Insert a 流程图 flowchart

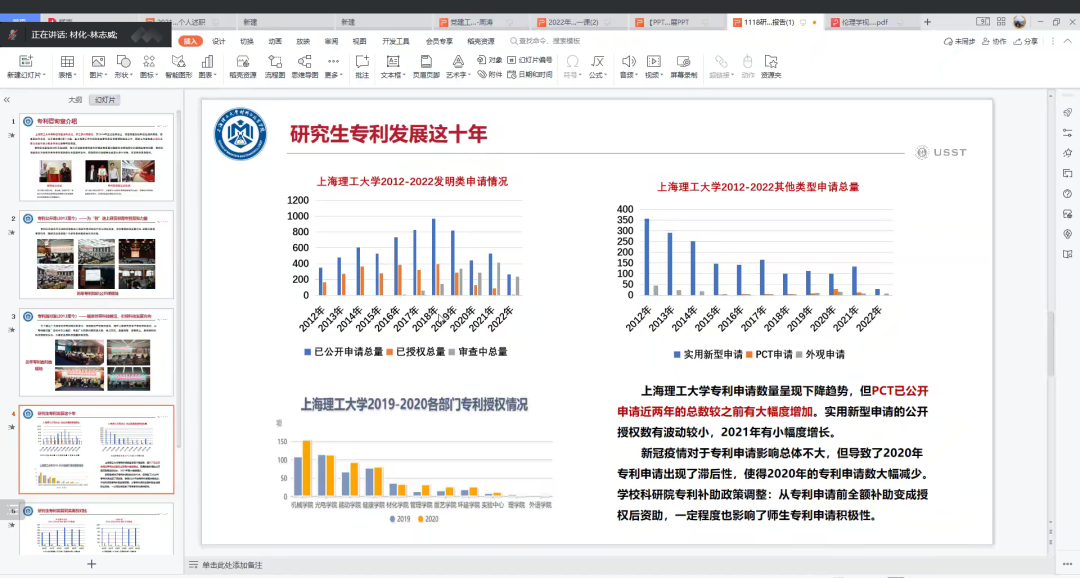[275, 67]
